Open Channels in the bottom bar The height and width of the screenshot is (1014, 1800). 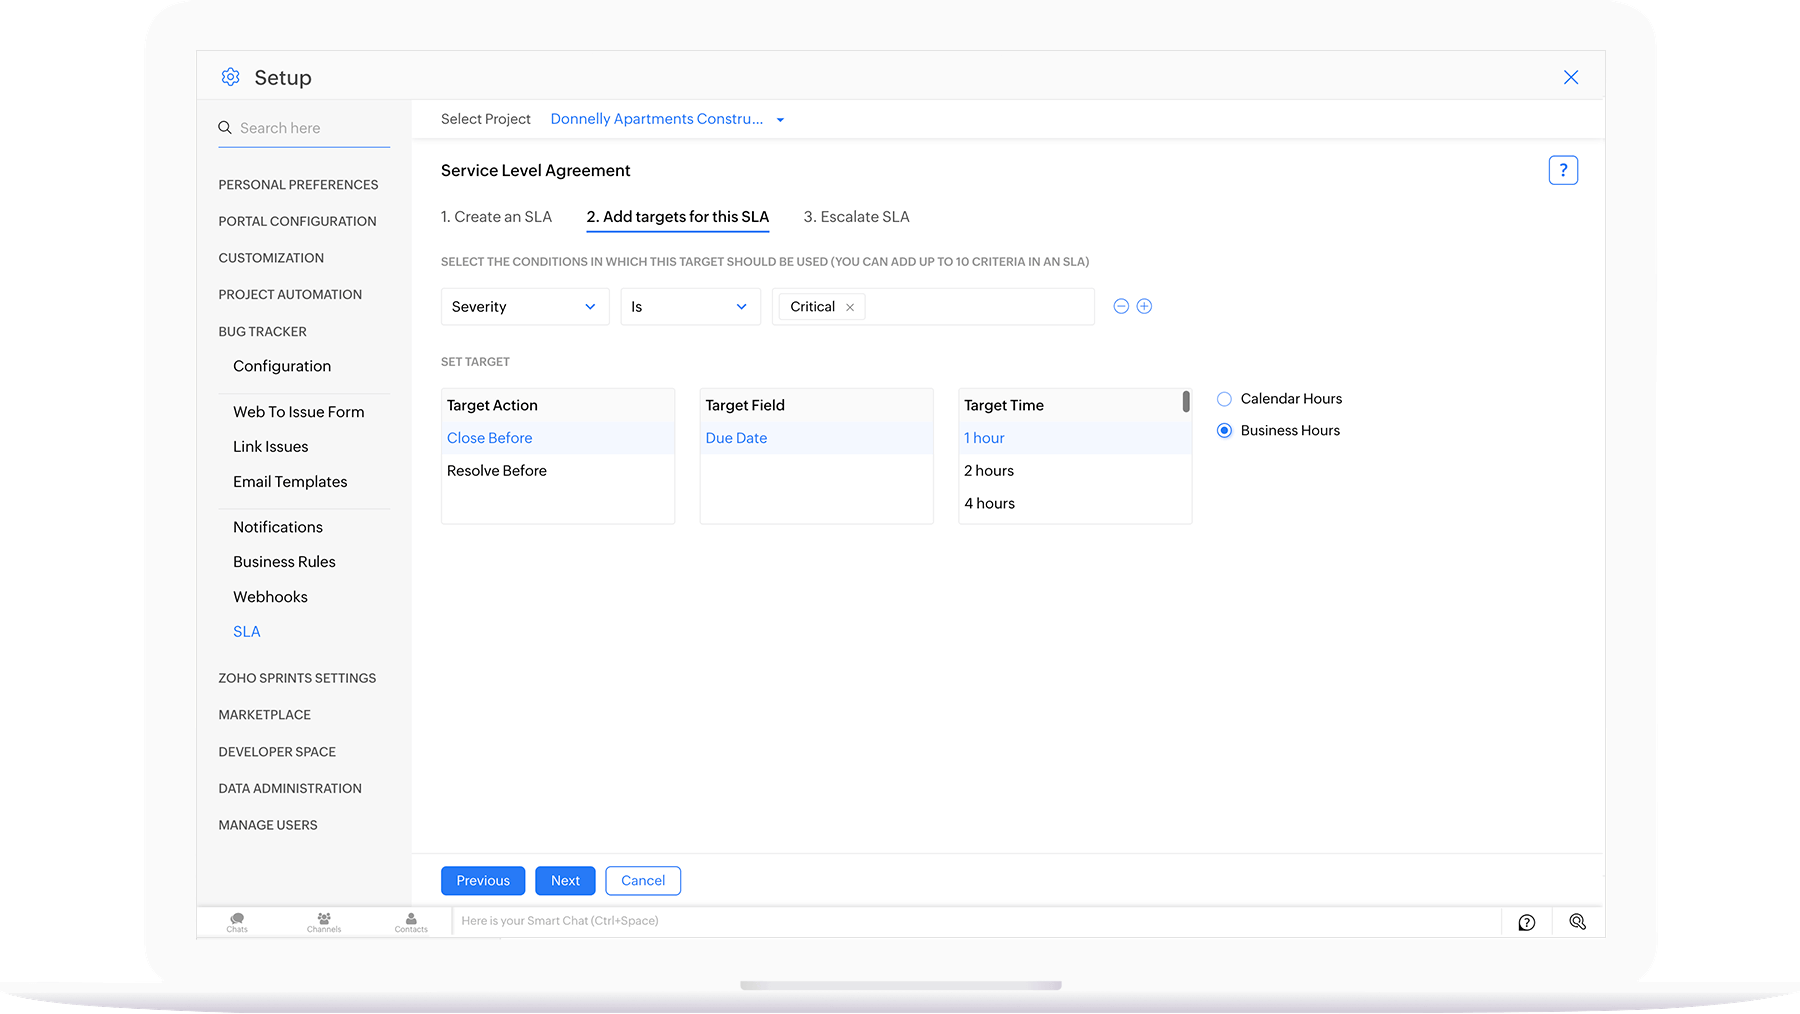click(324, 921)
